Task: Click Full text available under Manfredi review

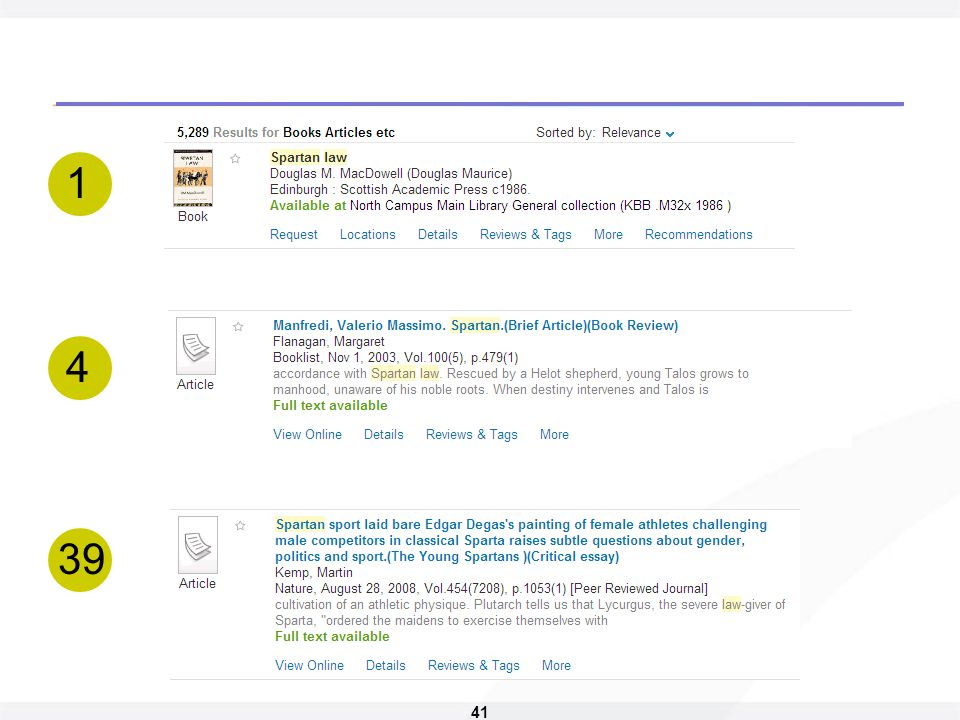Action: pos(330,405)
